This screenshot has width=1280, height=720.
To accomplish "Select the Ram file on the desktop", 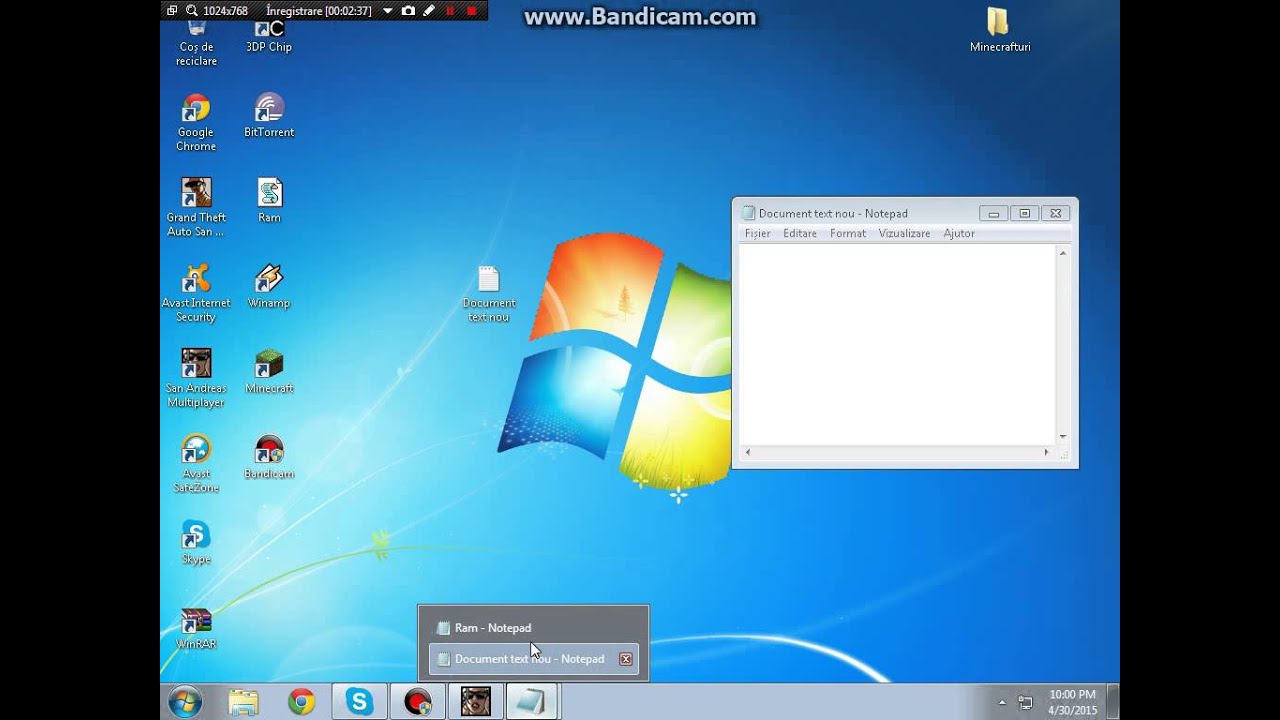I will (270, 200).
